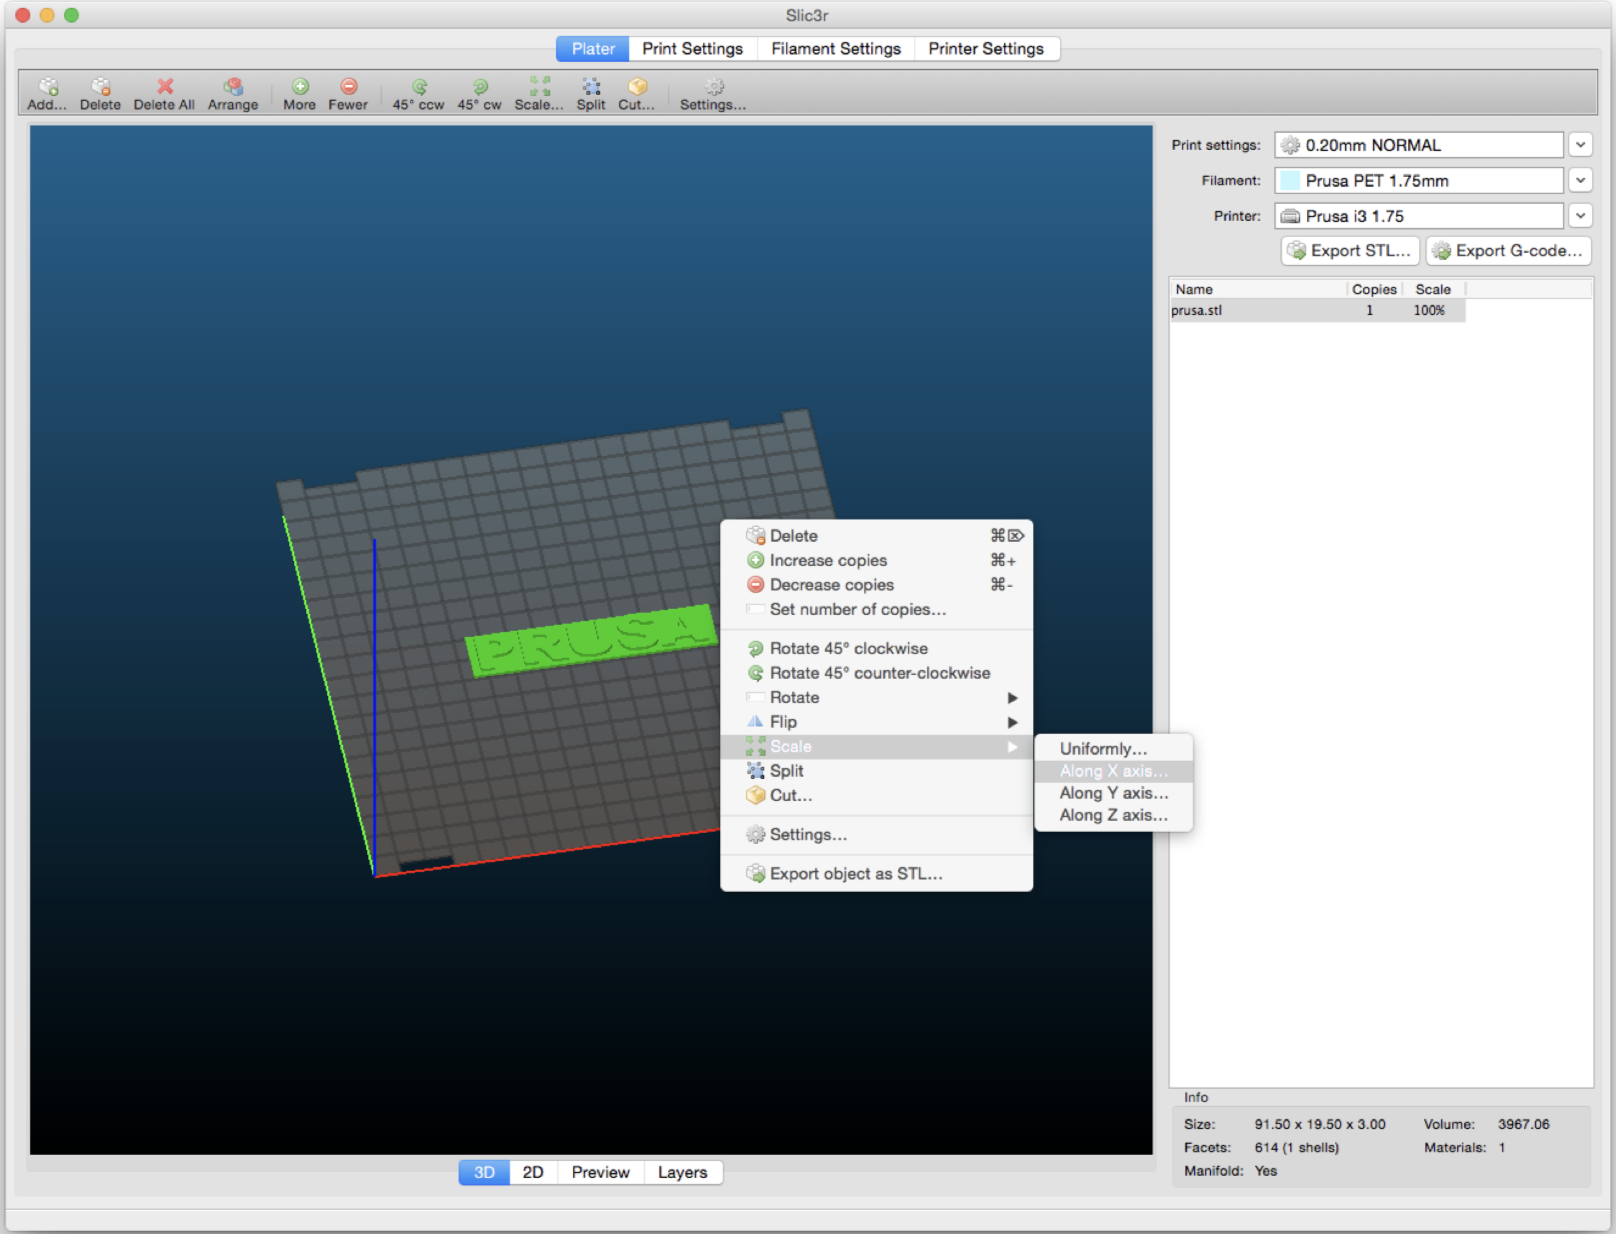Click the Scale column header
Image resolution: width=1616 pixels, height=1234 pixels.
pyautogui.click(x=1433, y=289)
